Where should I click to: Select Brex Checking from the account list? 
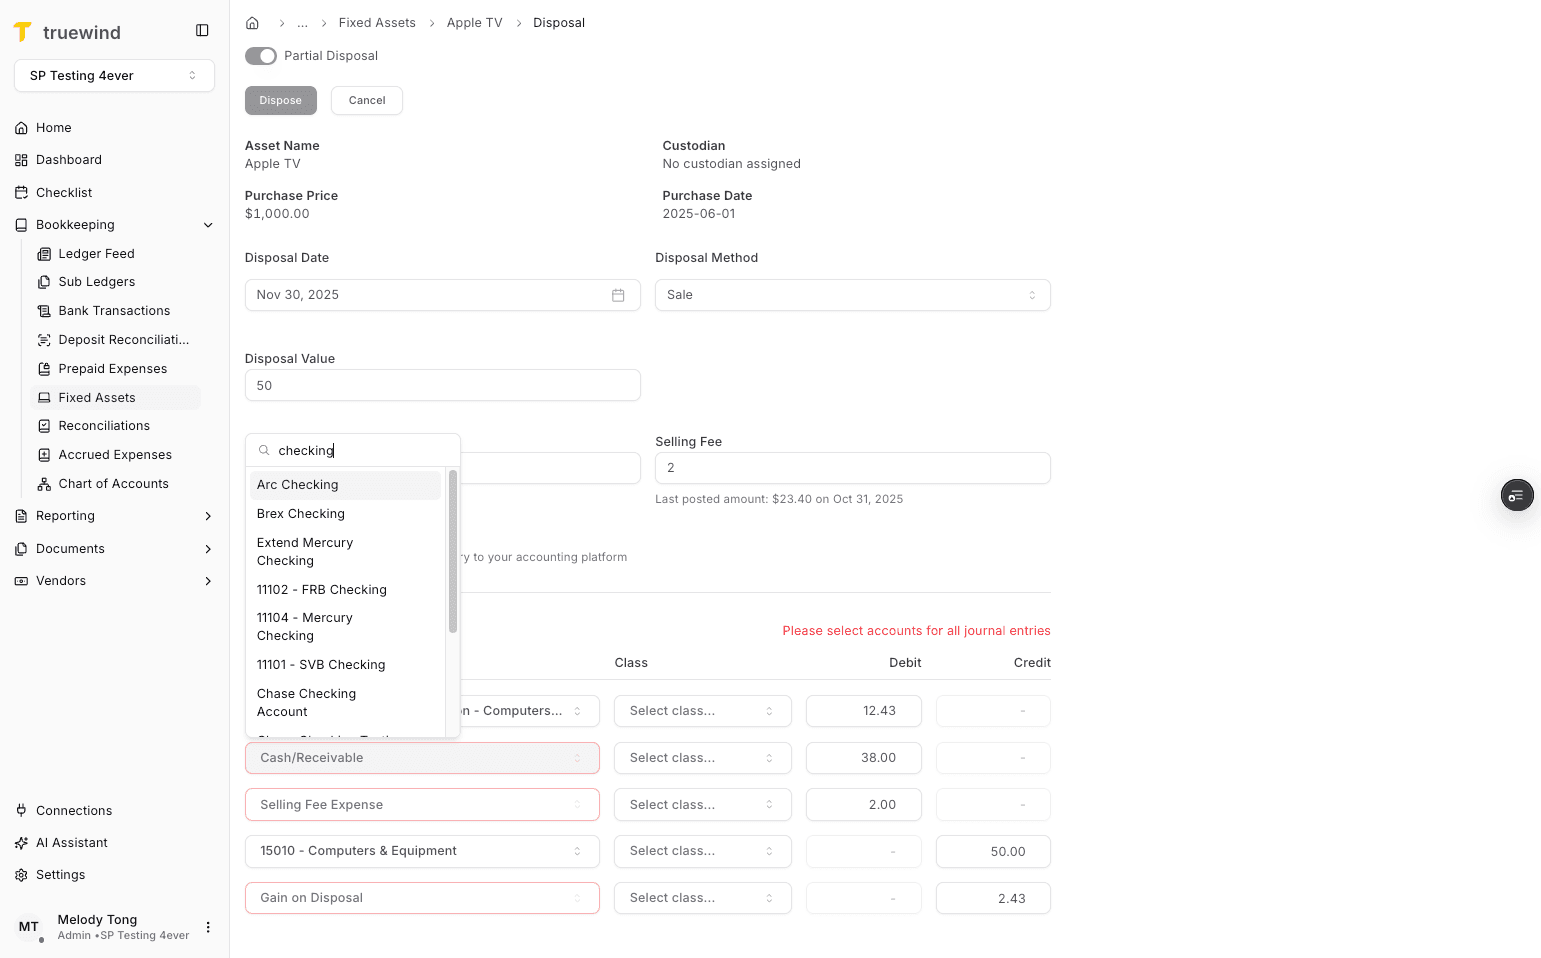(x=300, y=513)
